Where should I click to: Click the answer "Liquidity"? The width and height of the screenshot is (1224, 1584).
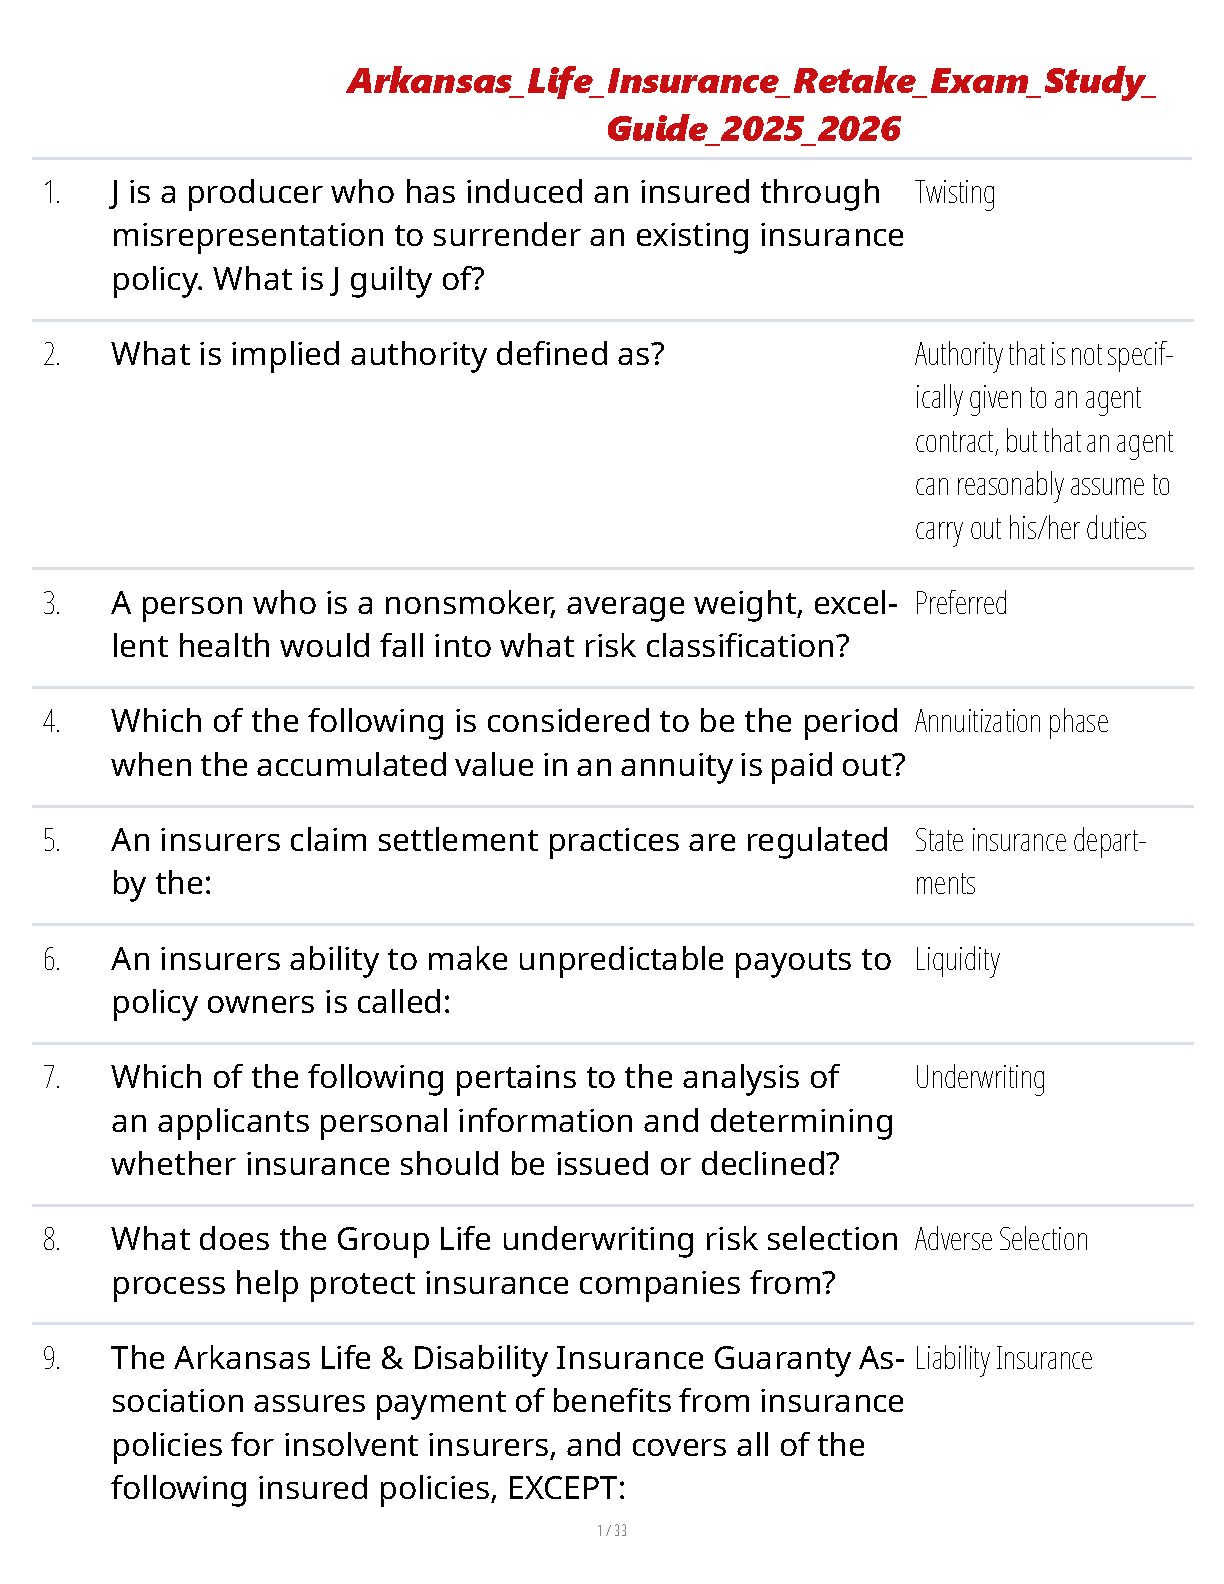coord(957,960)
